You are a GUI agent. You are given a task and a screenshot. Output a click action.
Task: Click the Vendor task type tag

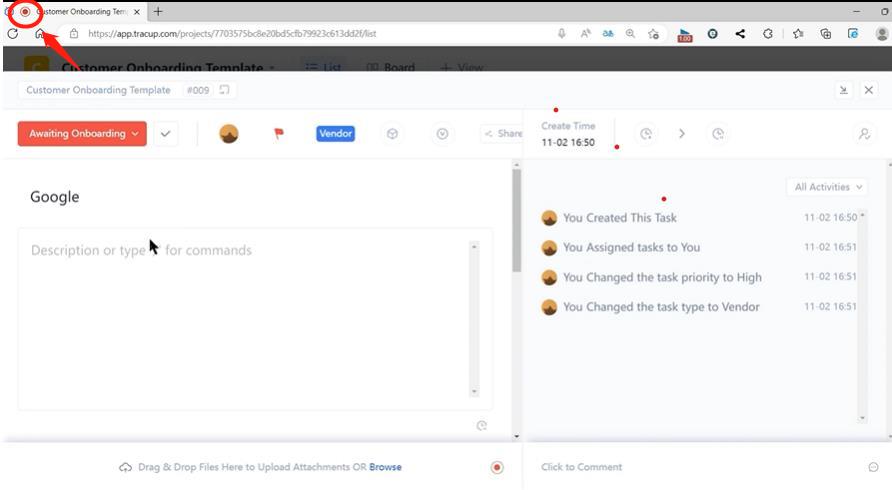[335, 134]
